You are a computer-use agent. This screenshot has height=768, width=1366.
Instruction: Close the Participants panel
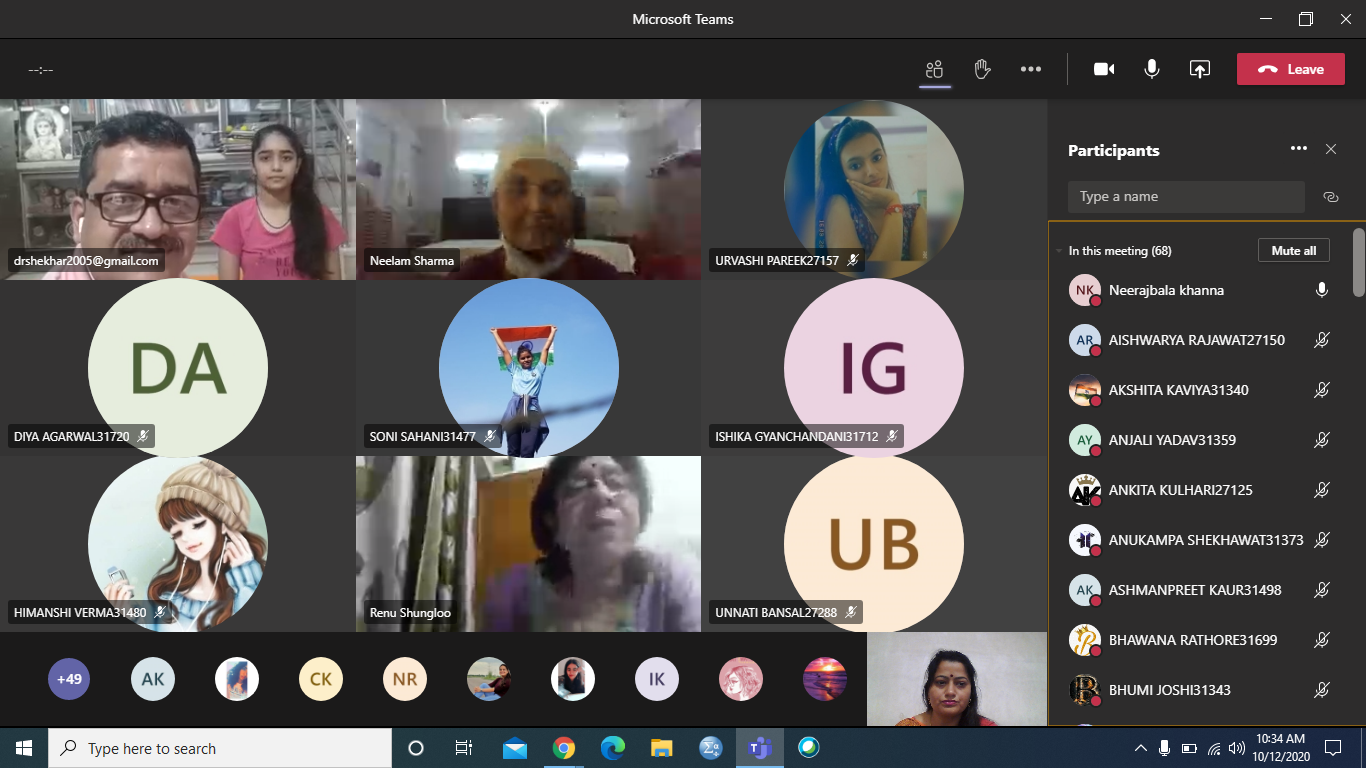click(x=1330, y=149)
